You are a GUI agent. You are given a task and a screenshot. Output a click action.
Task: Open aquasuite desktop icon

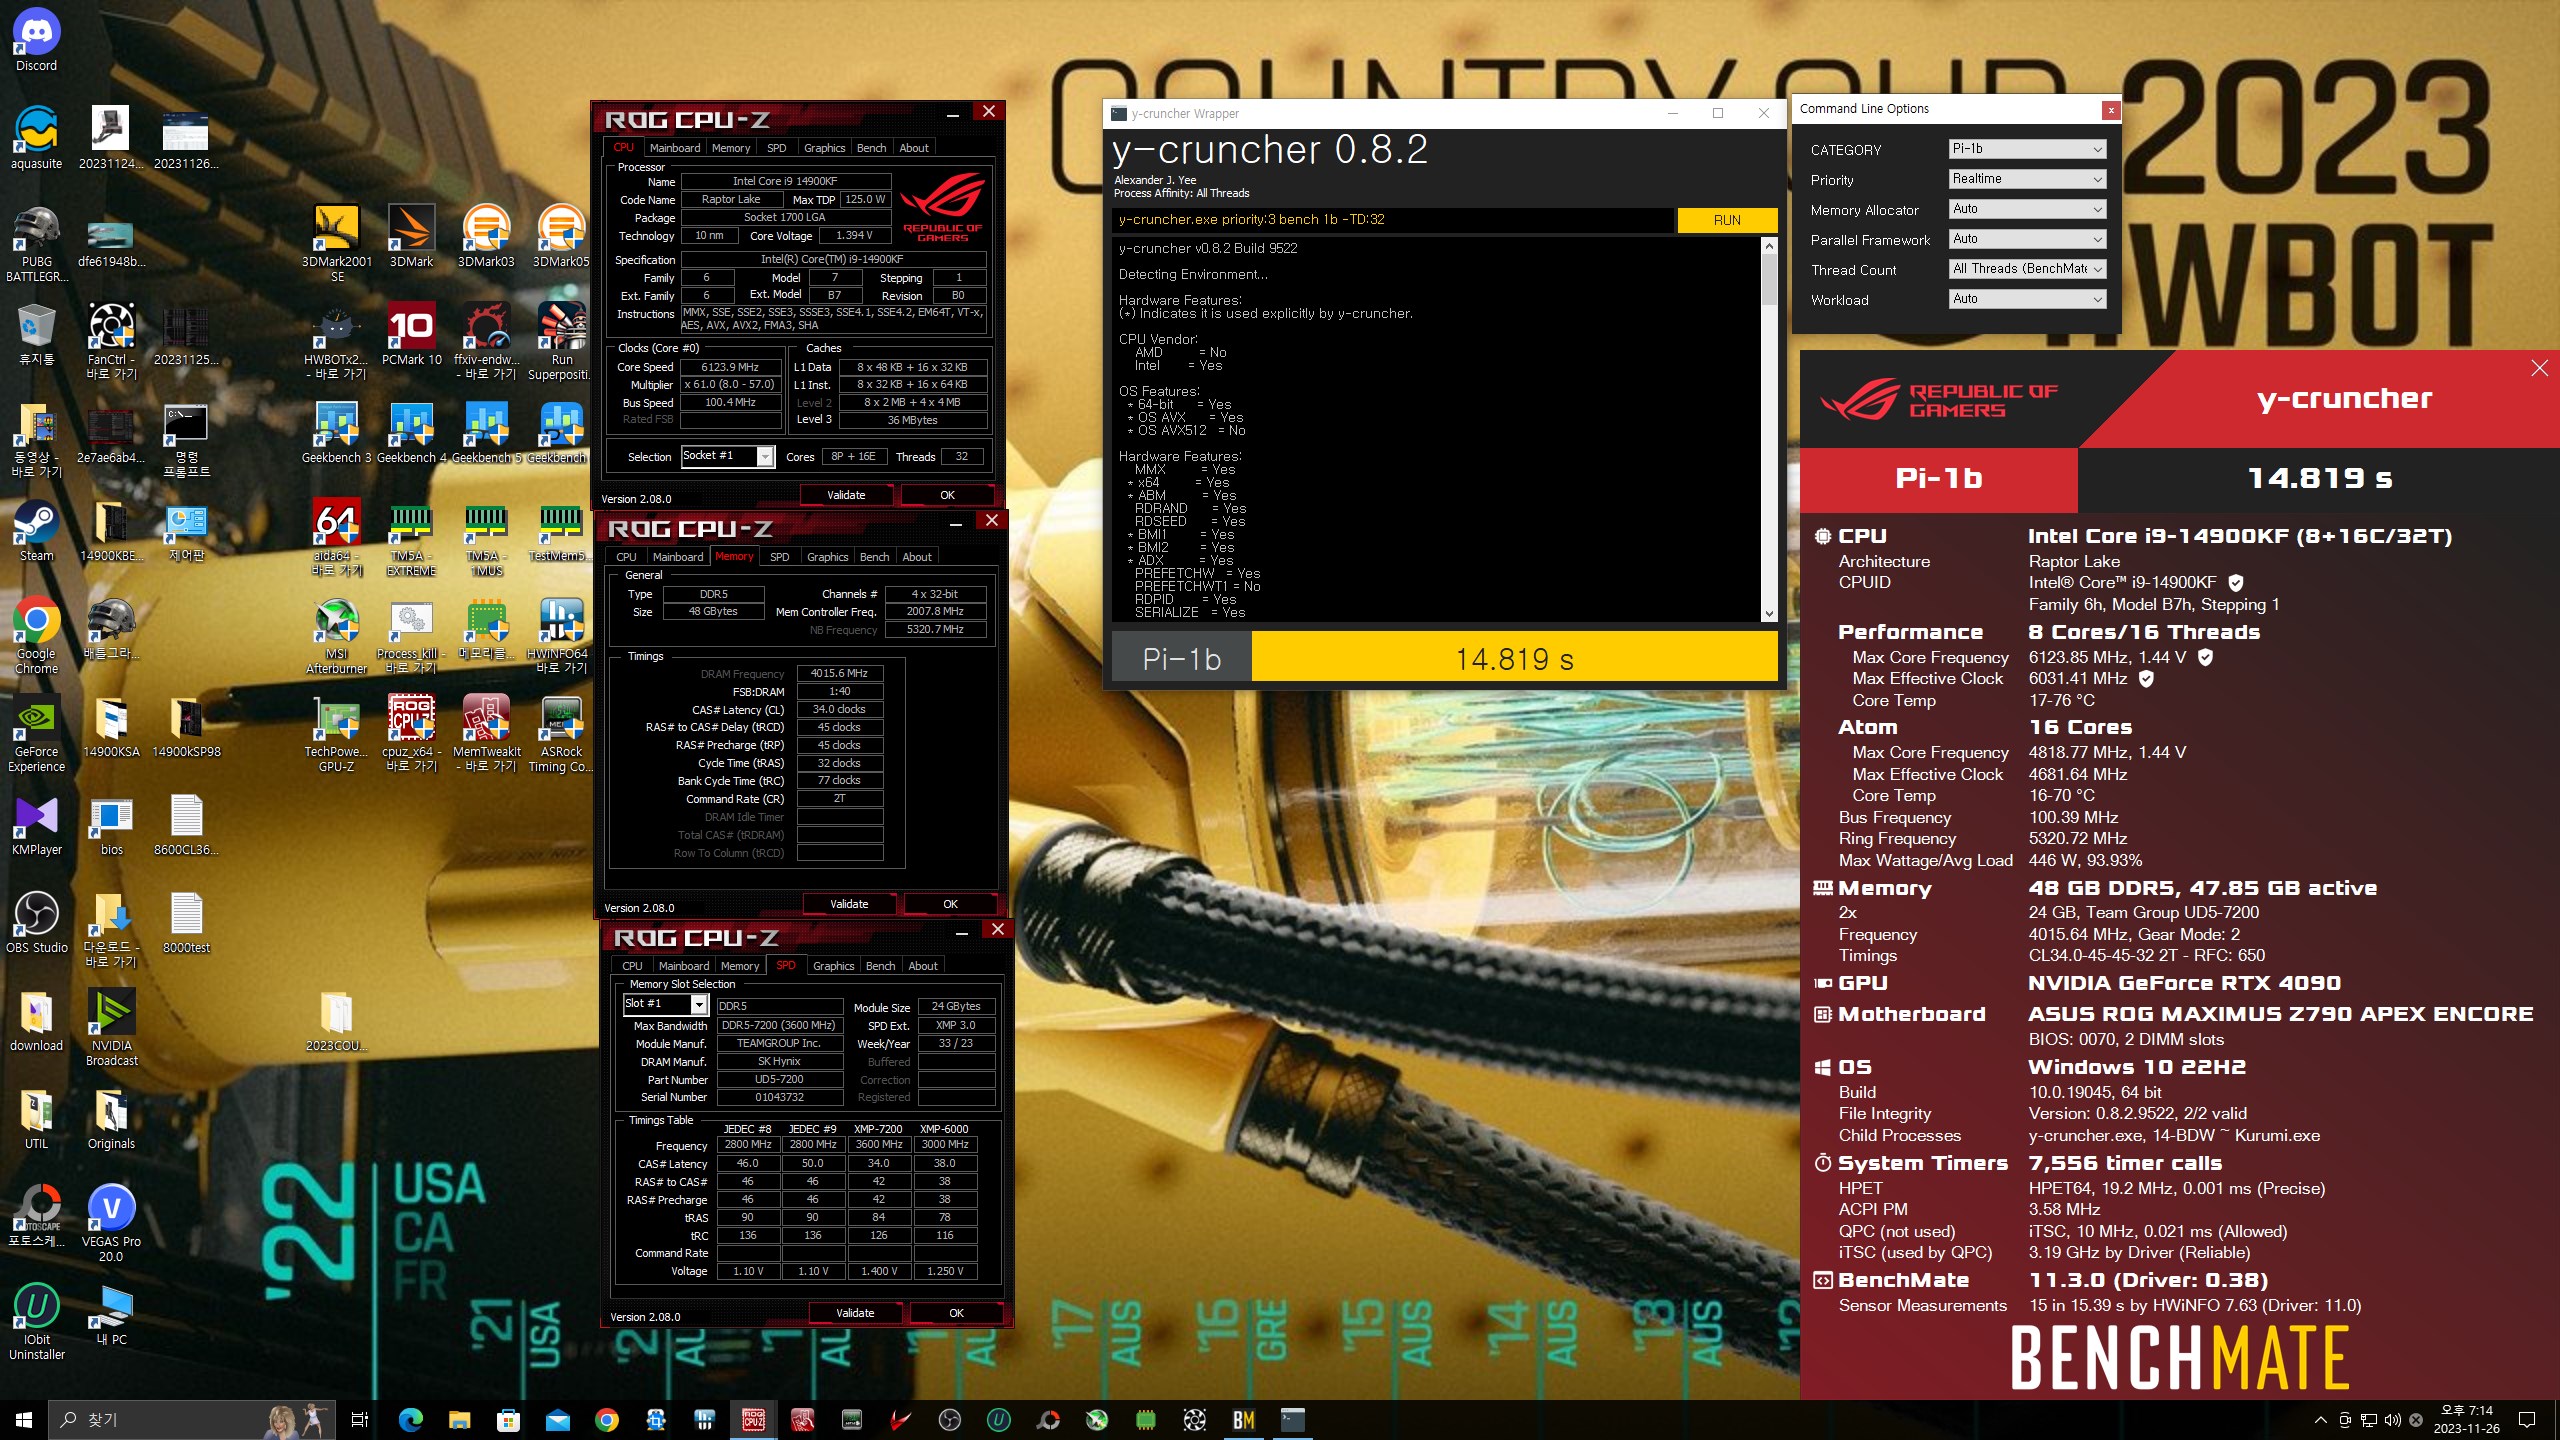pyautogui.click(x=37, y=139)
